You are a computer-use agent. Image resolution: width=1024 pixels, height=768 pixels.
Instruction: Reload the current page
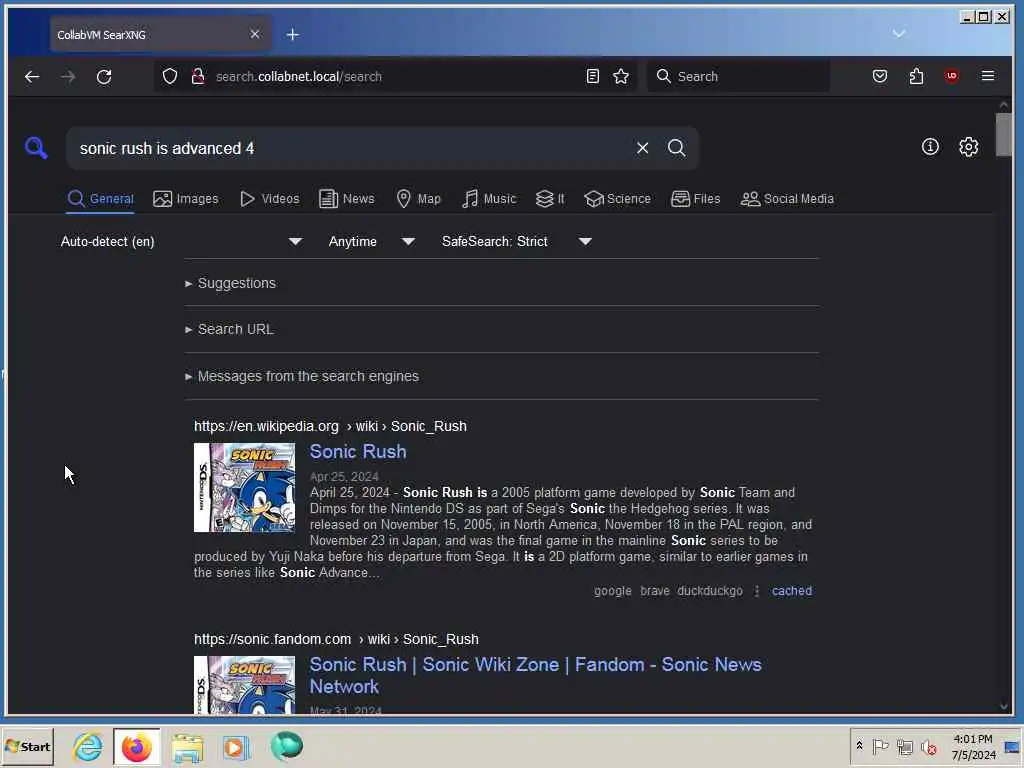(104, 76)
